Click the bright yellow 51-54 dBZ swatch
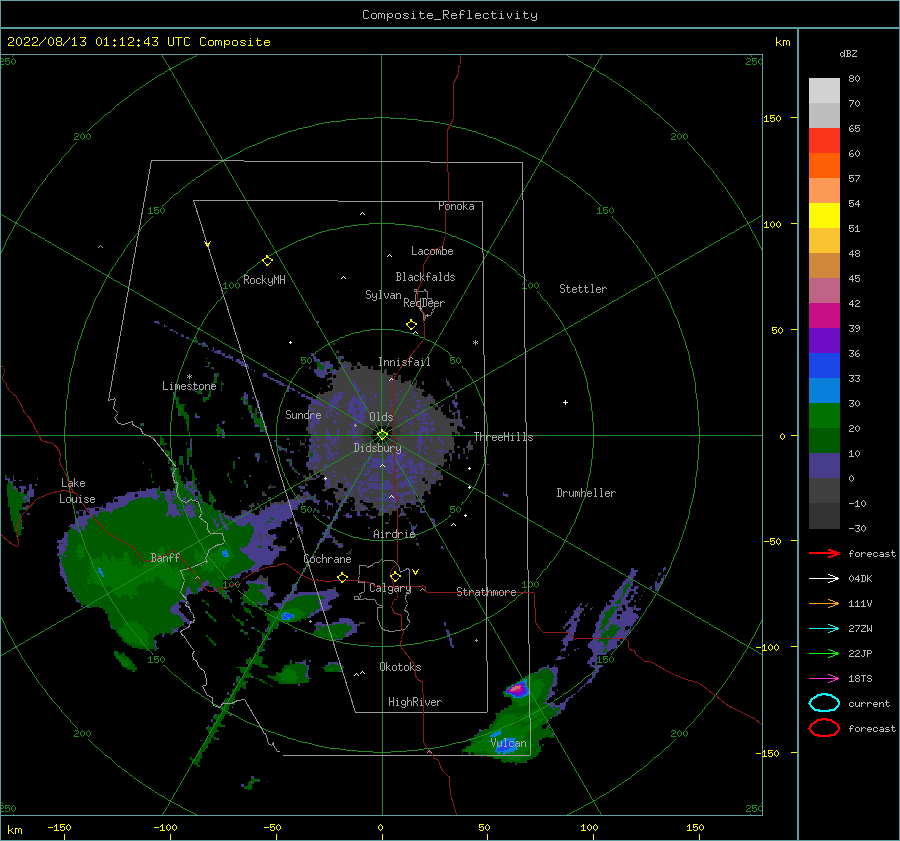Image resolution: width=900 pixels, height=841 pixels. coord(824,216)
